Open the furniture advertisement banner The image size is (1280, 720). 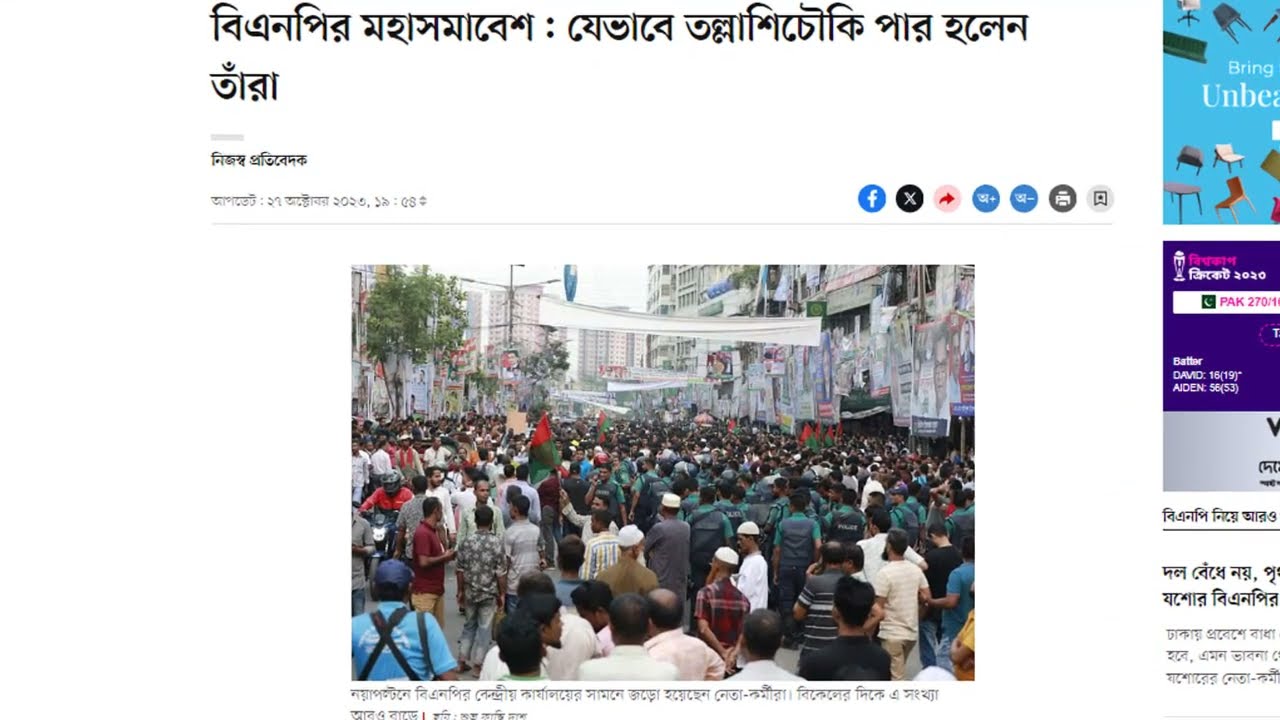[1221, 112]
